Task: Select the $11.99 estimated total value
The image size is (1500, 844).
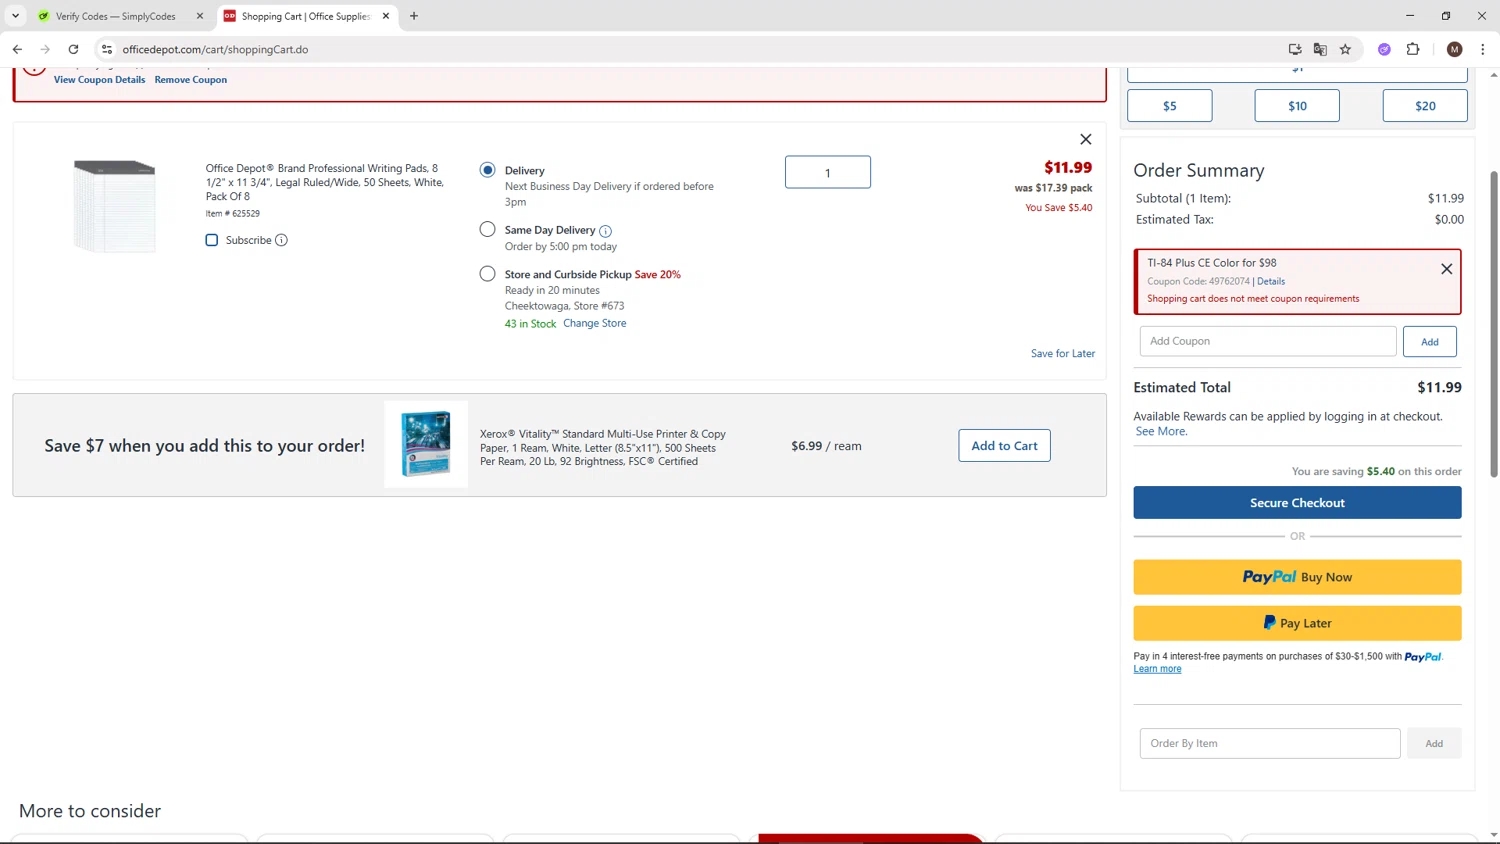Action: [x=1439, y=387]
